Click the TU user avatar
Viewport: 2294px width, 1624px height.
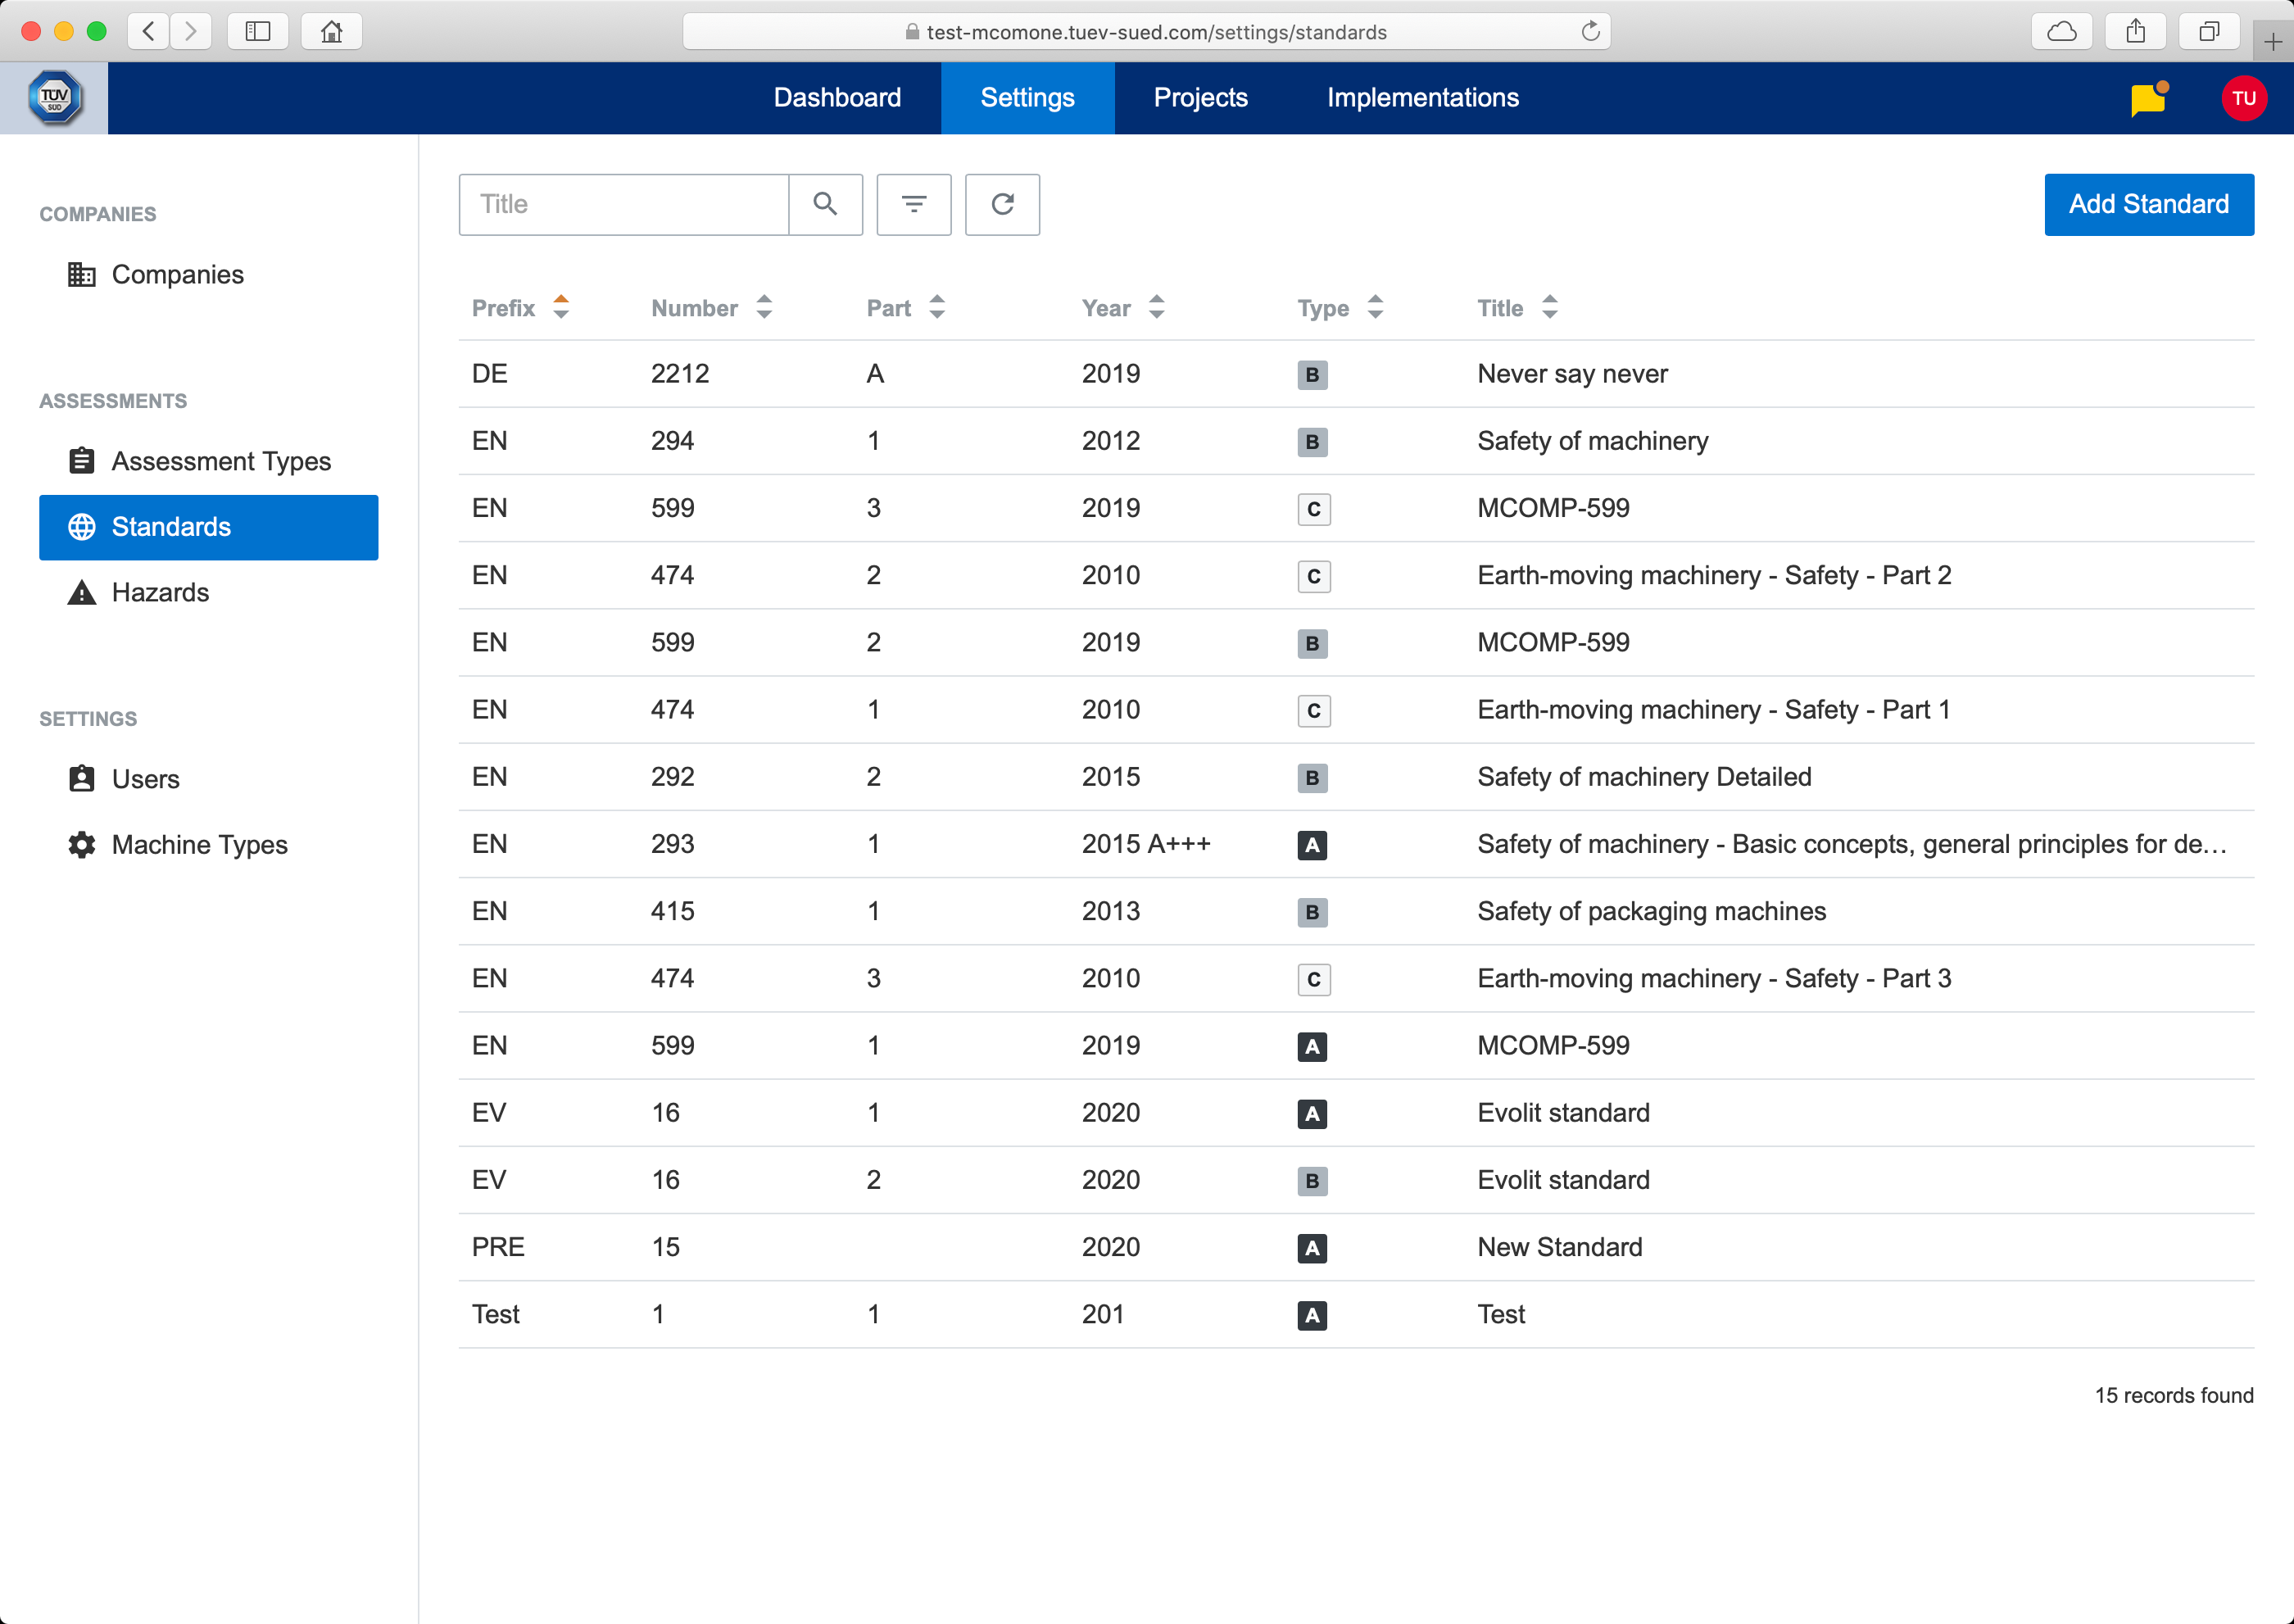[2243, 98]
